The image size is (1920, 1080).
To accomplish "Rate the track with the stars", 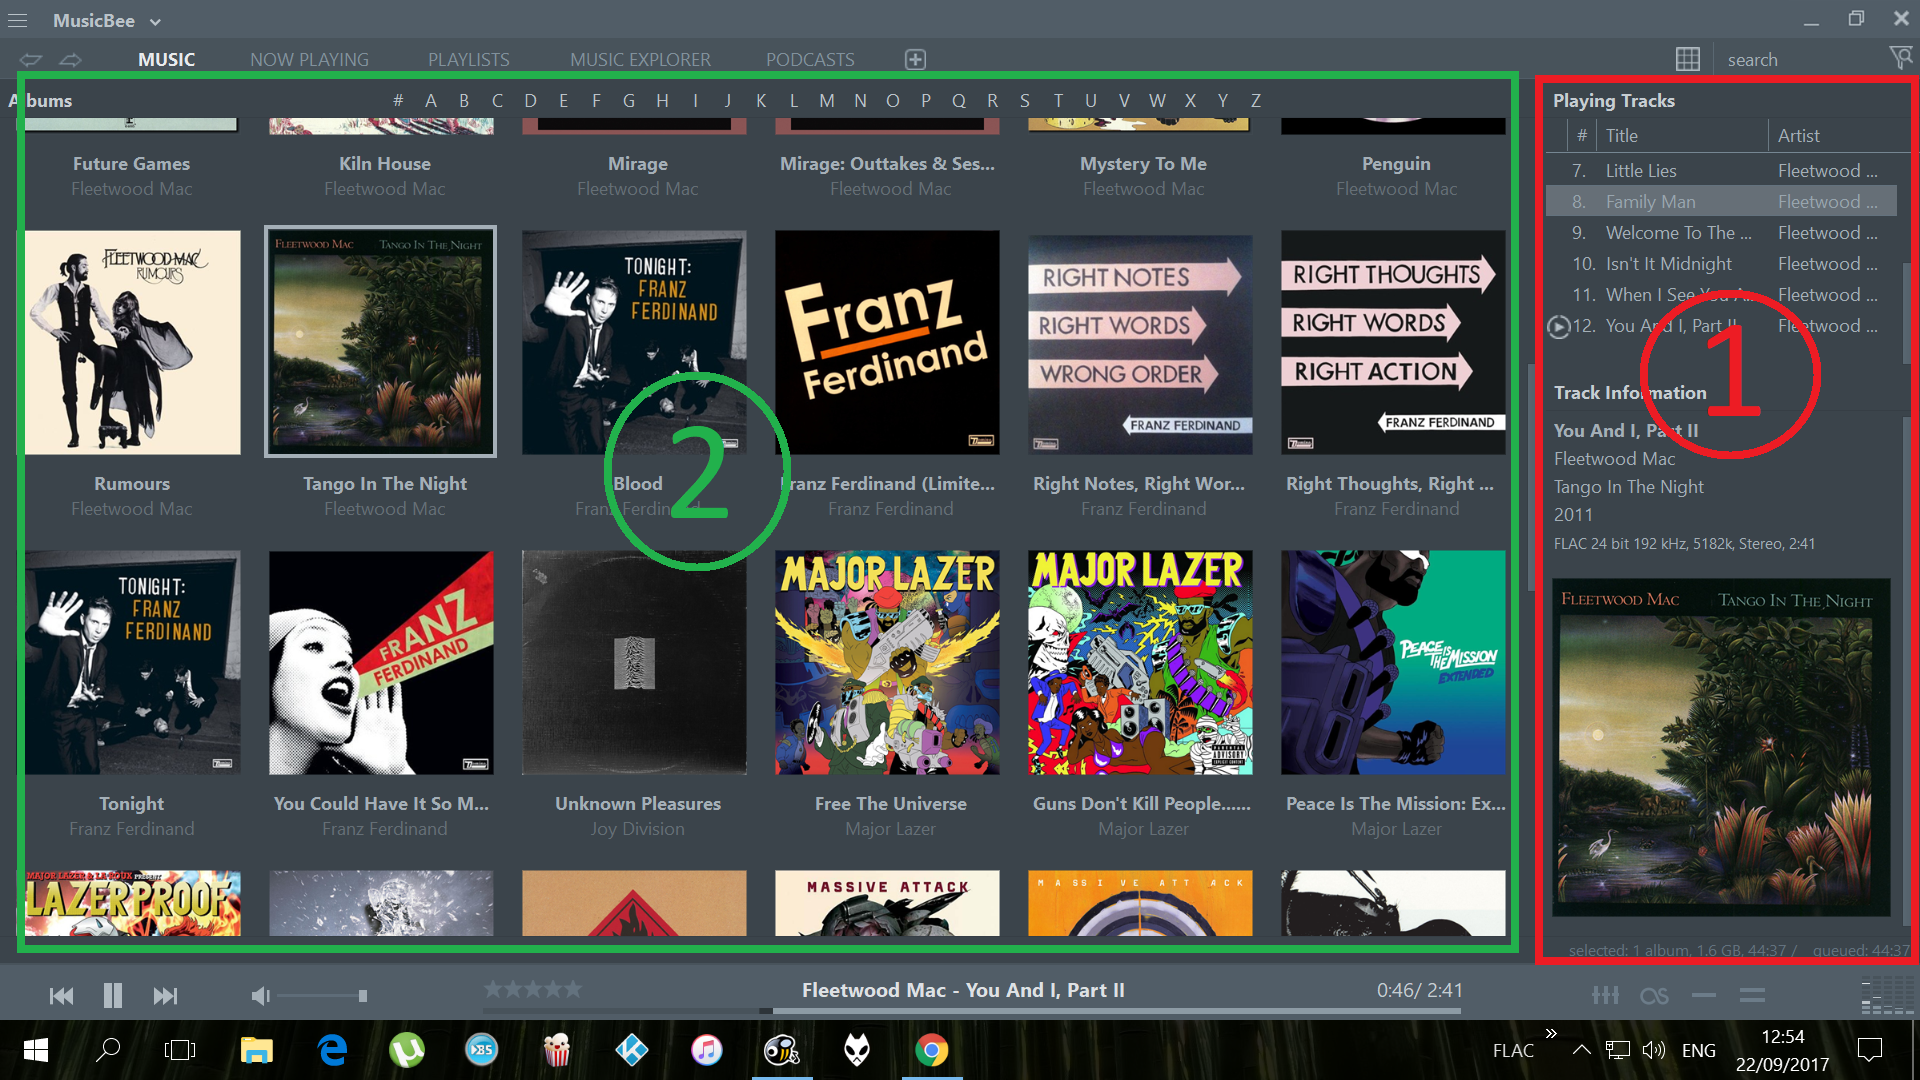I will click(x=532, y=989).
